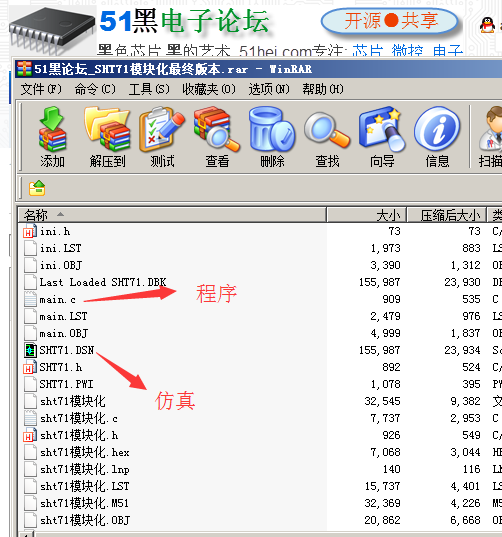Open the 向导 (Wizard) toolbar icon
Image resolution: width=502 pixels, height=537 pixels.
382,137
